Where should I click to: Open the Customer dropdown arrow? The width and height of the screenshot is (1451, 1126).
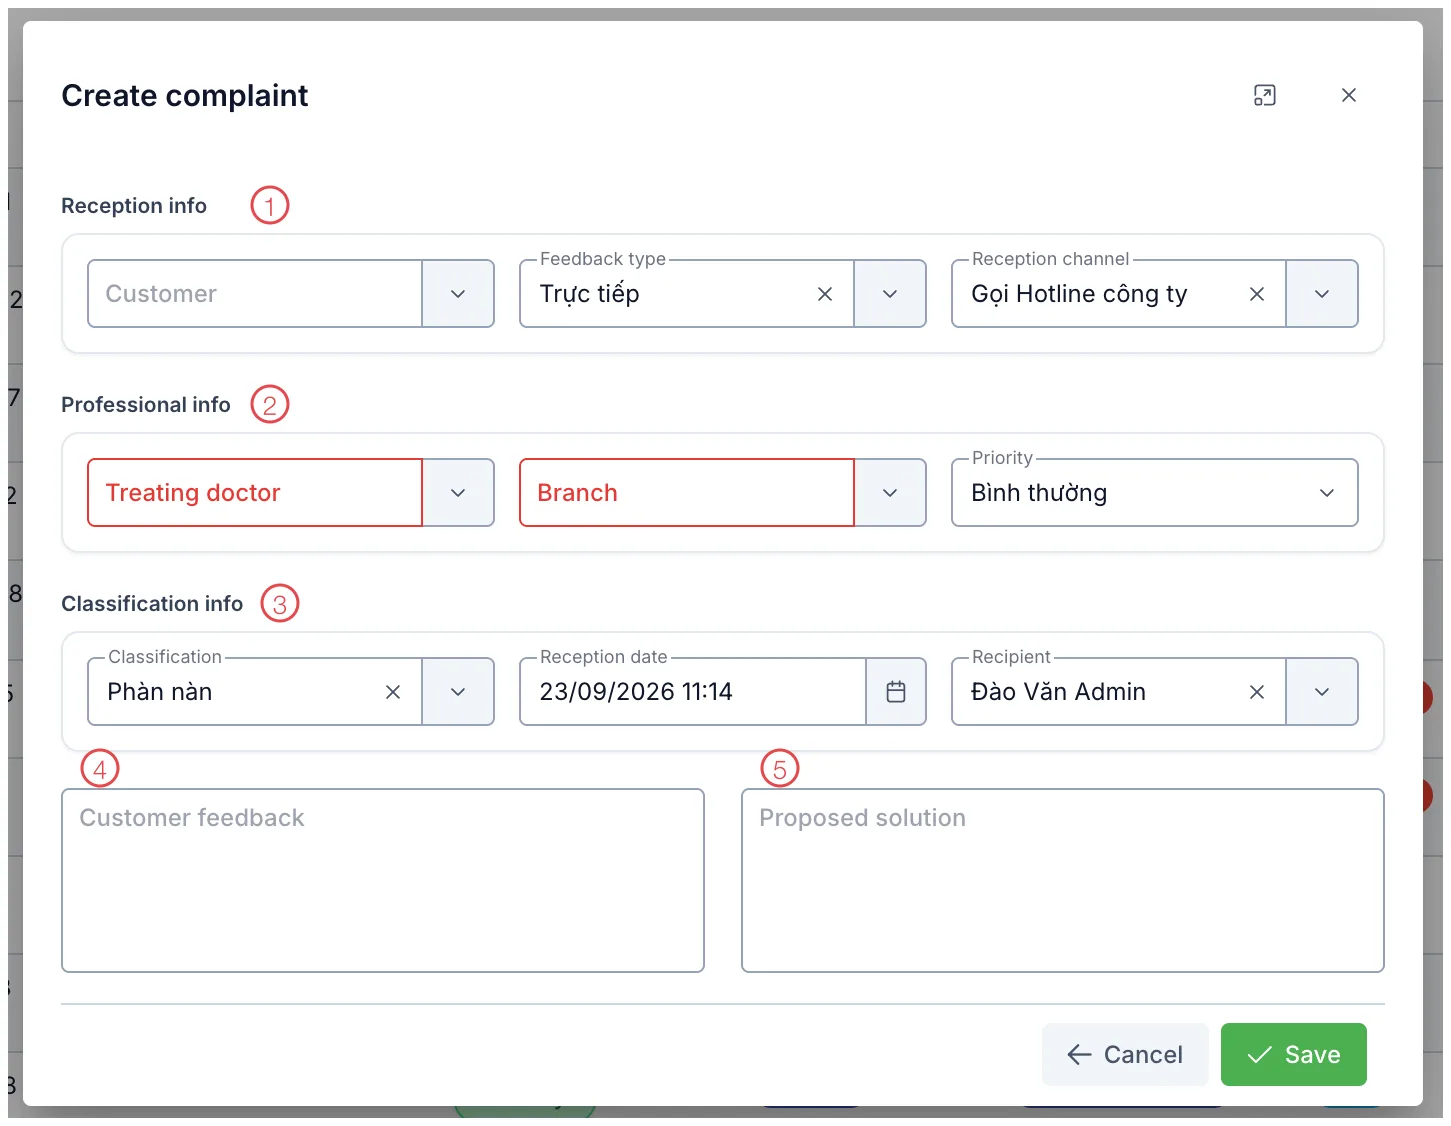coord(458,294)
